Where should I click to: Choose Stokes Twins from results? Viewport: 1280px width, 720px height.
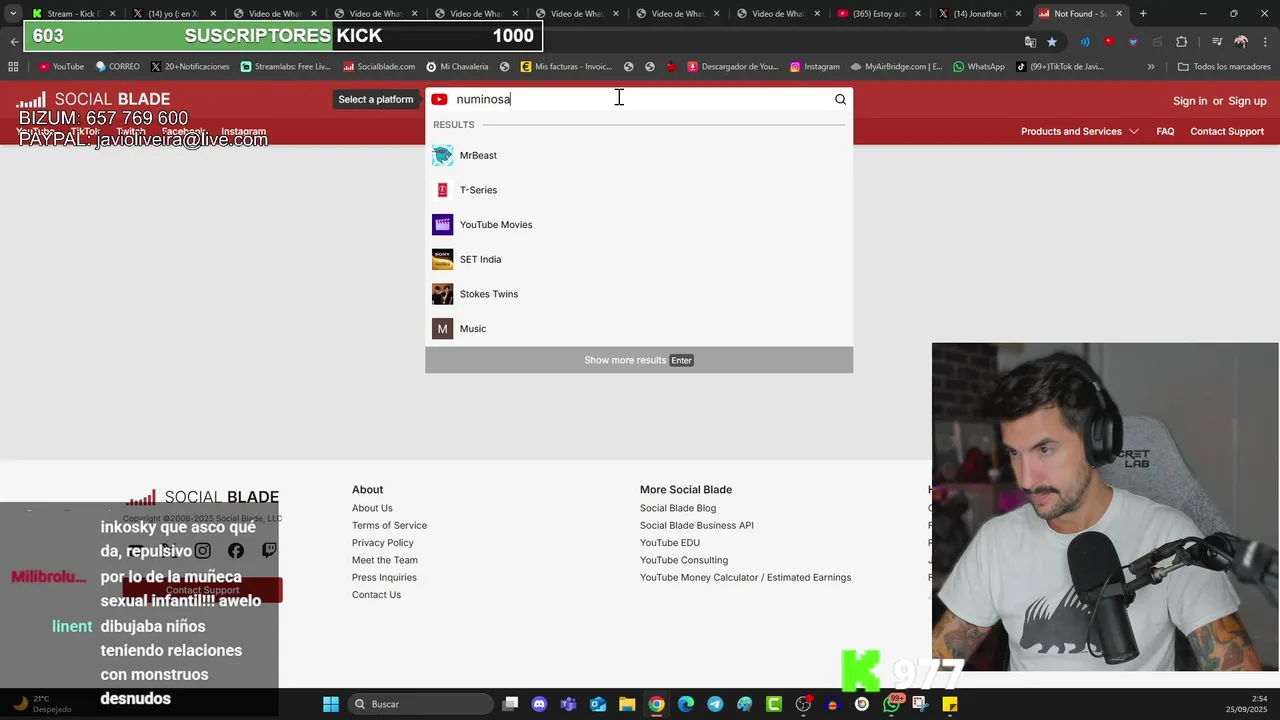[x=639, y=294]
